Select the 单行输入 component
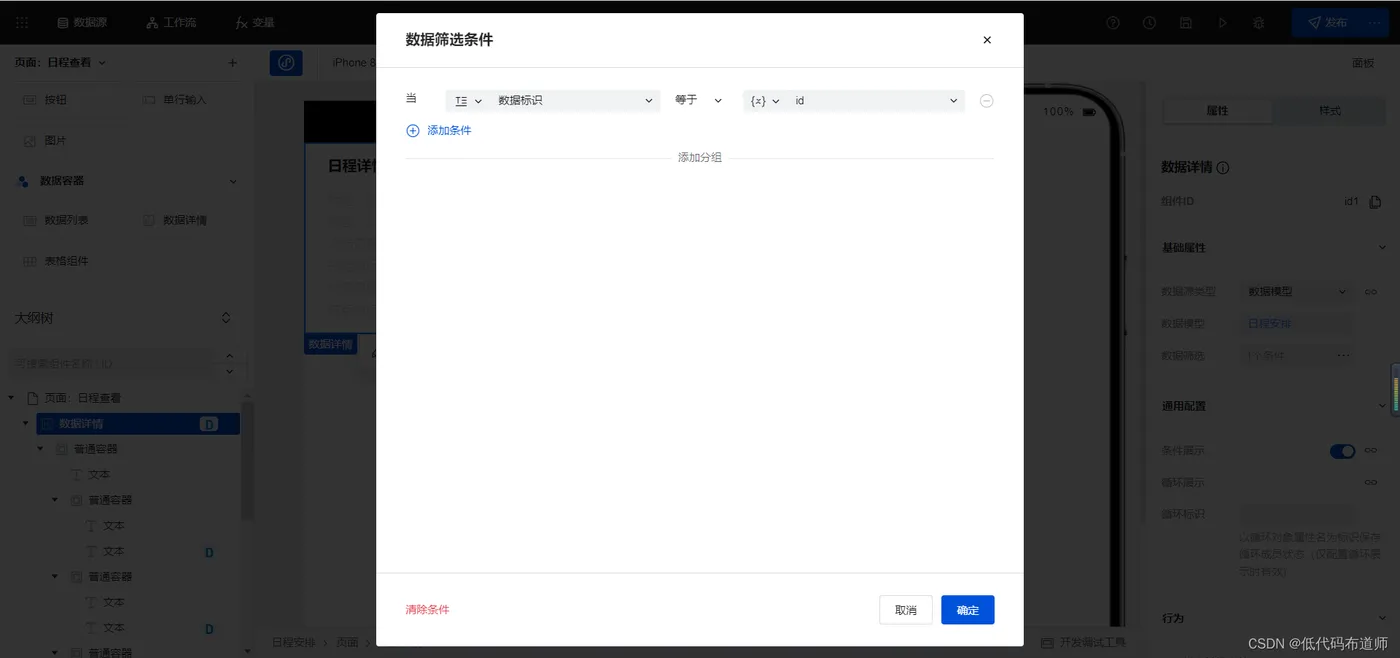The height and width of the screenshot is (658, 1400). (x=175, y=100)
